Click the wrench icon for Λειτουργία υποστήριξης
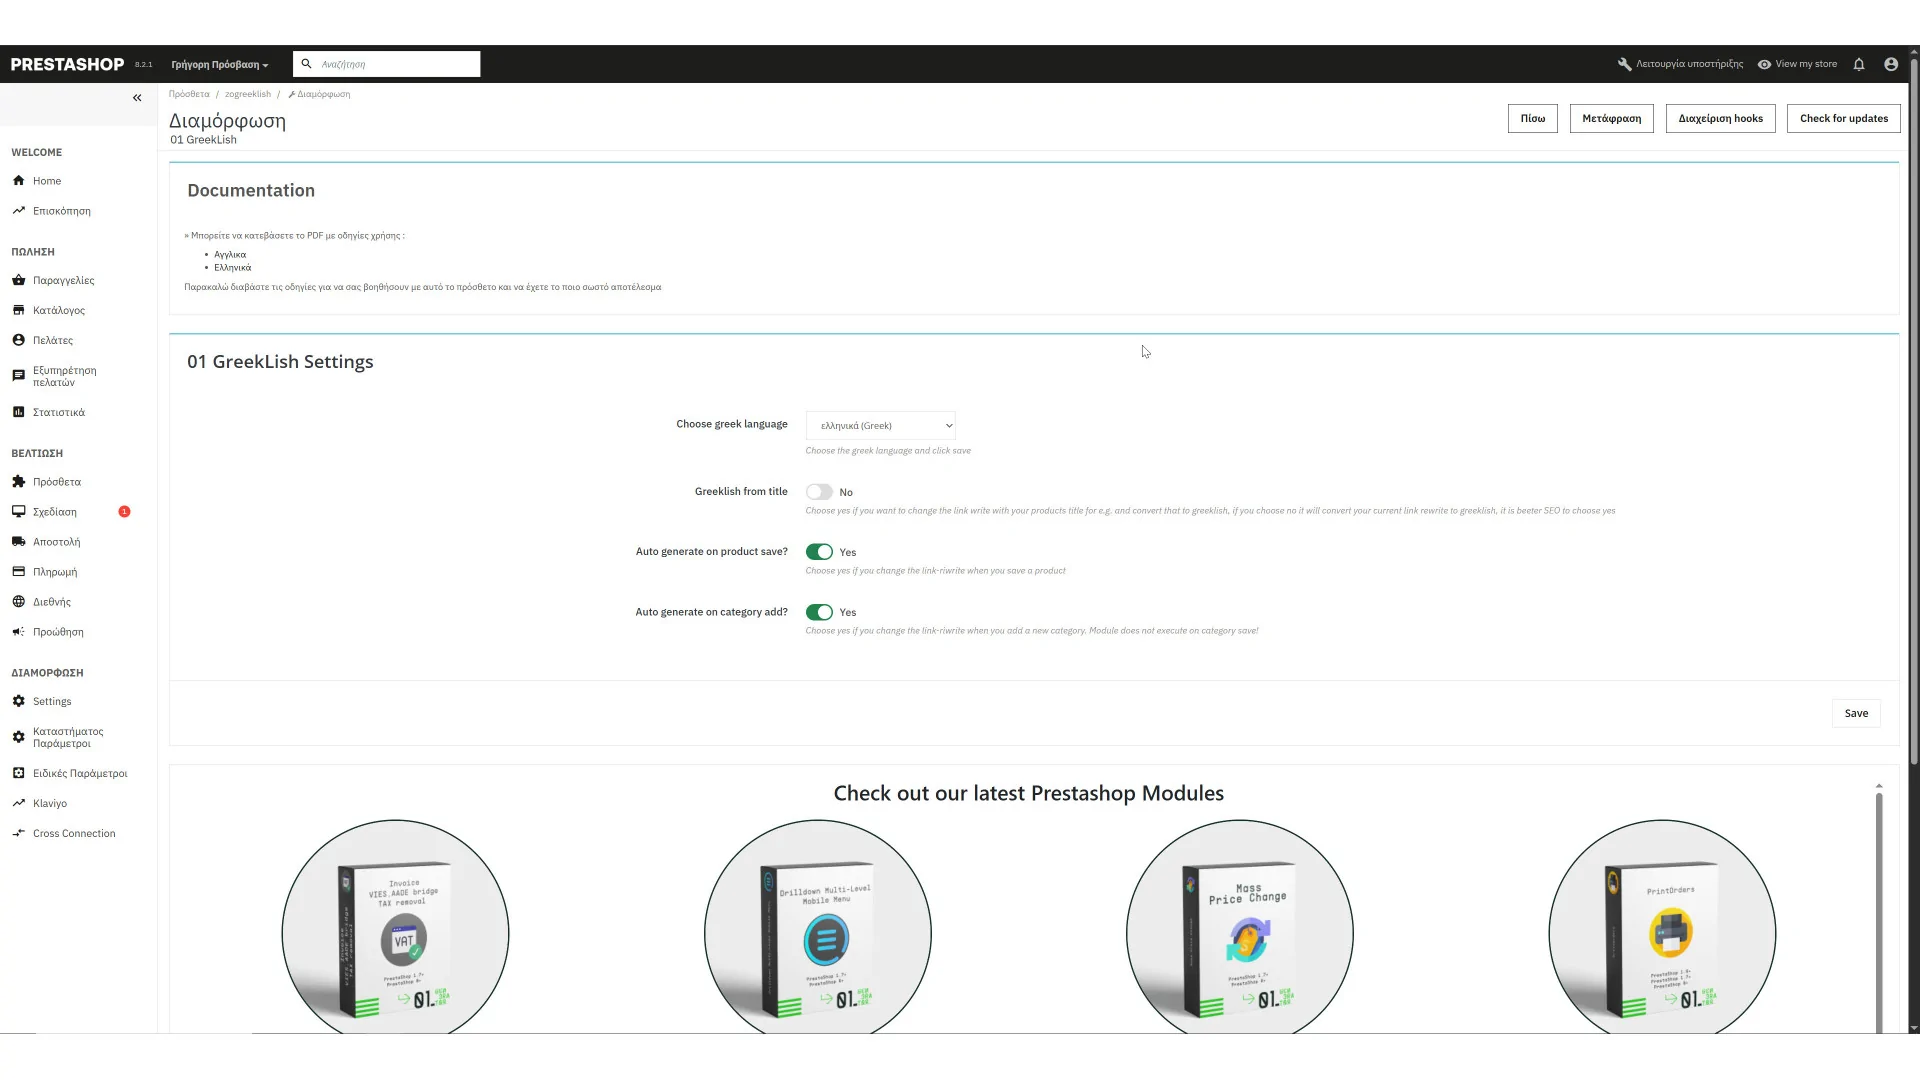The image size is (1920, 1080). [x=1624, y=64]
